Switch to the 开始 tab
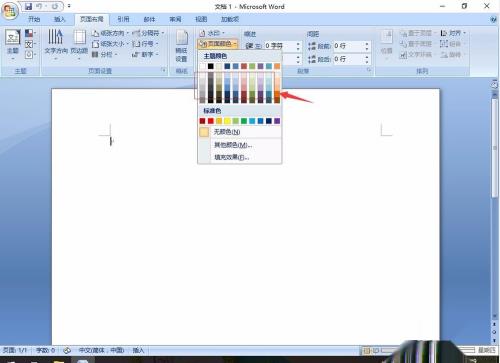Image resolution: width=500 pixels, height=363 pixels. [x=34, y=19]
